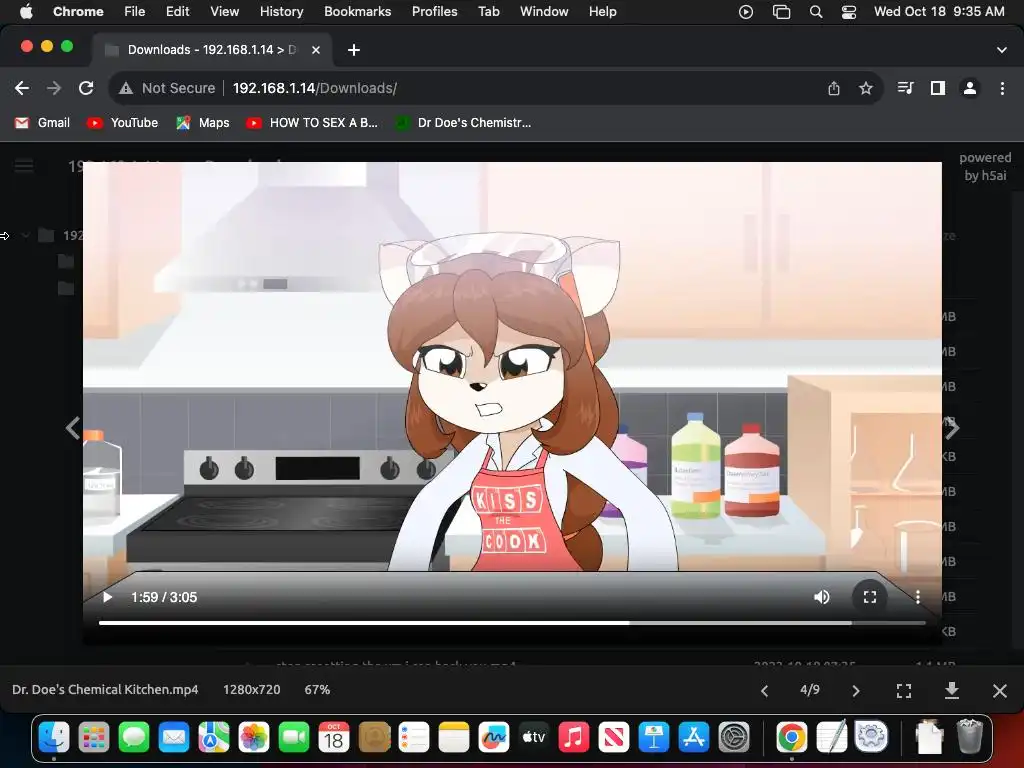Open Calendar from the Dock
1024x768 pixels.
[x=334, y=738]
